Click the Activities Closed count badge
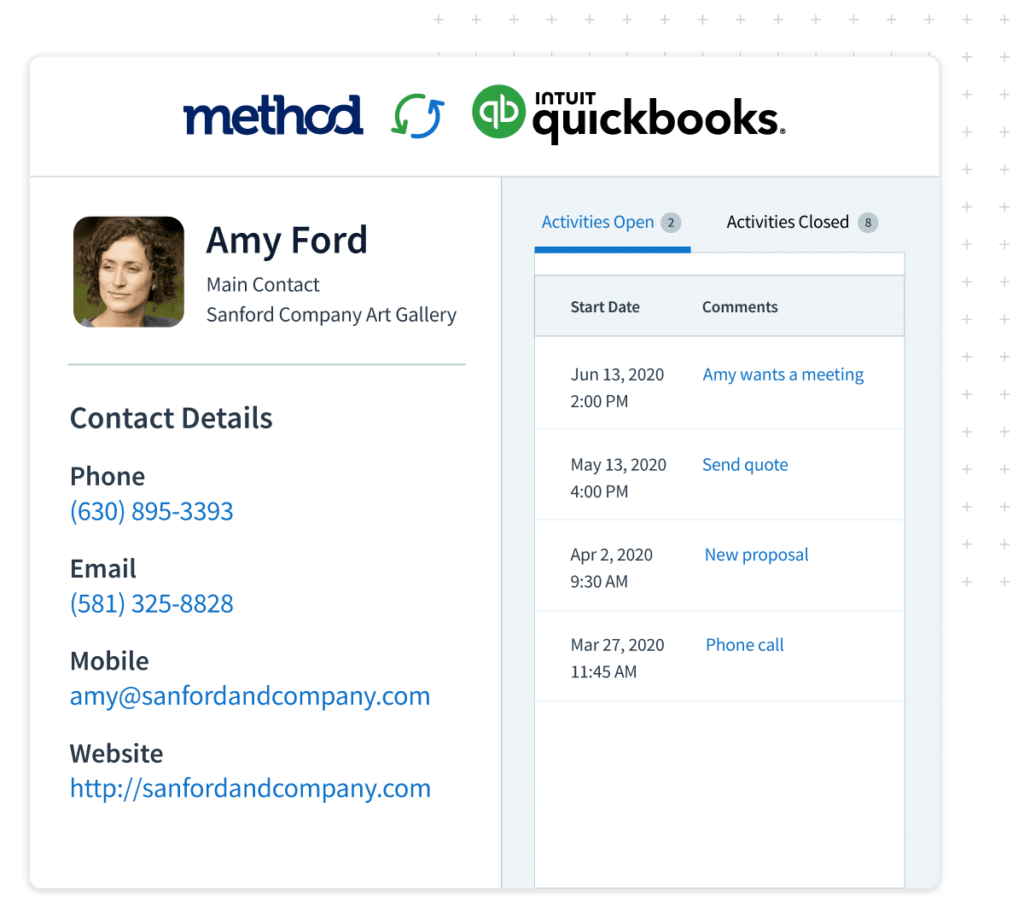 [x=868, y=223]
